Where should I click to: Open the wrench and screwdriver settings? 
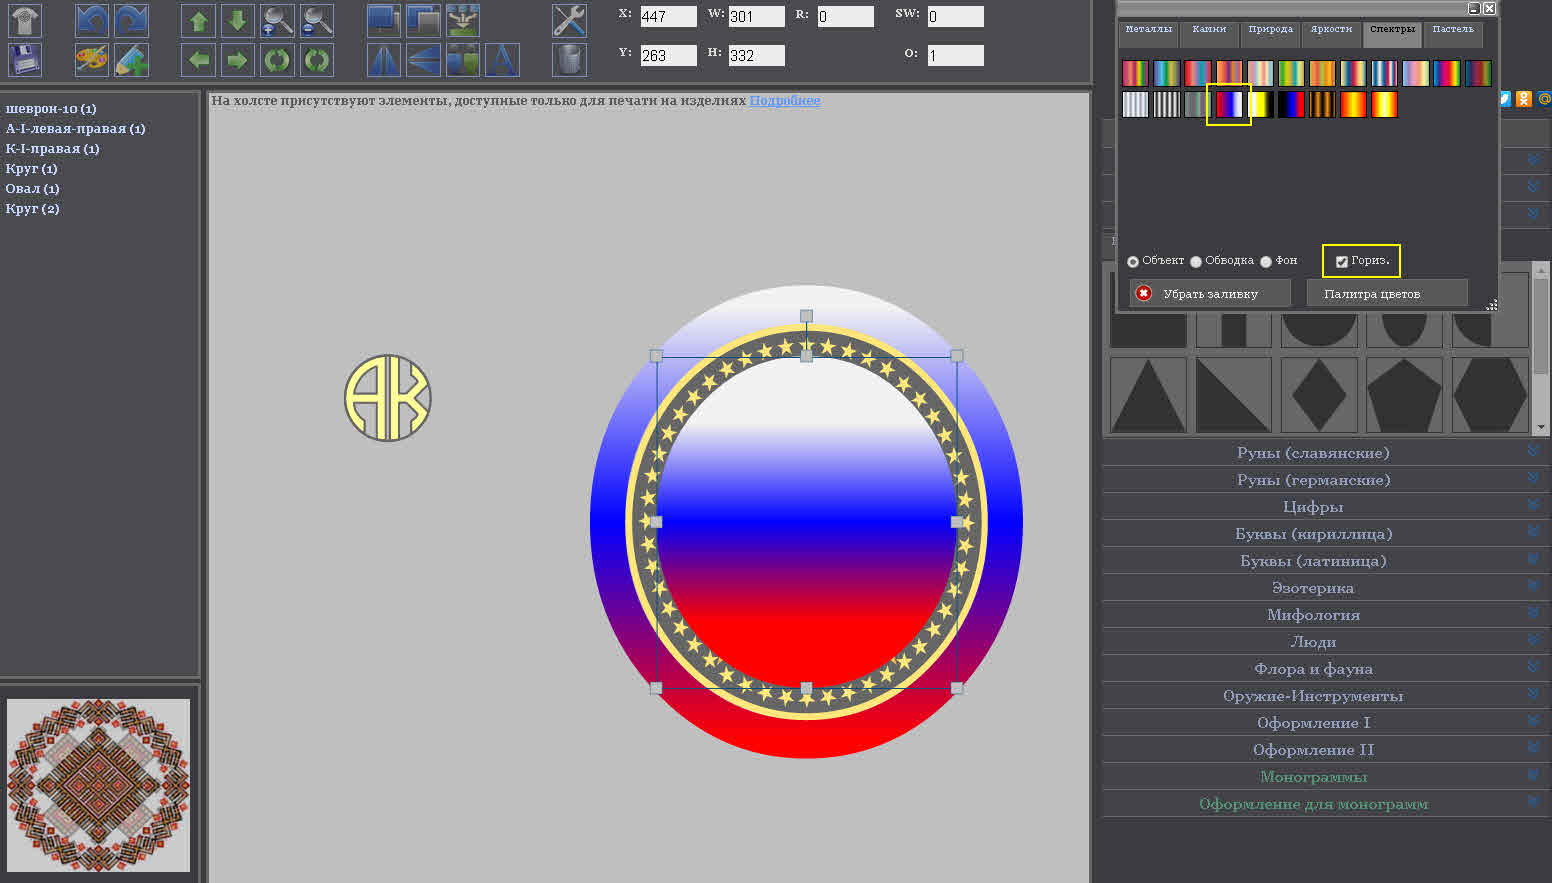point(569,20)
